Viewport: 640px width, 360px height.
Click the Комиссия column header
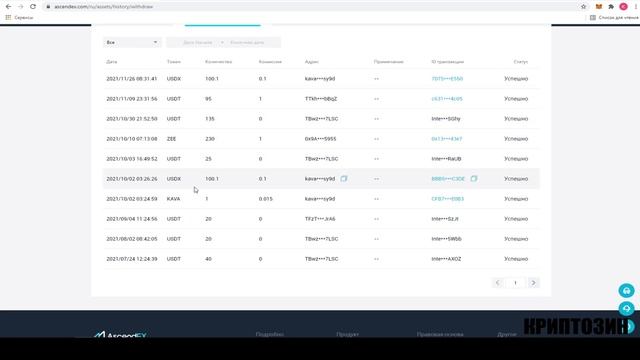270,62
